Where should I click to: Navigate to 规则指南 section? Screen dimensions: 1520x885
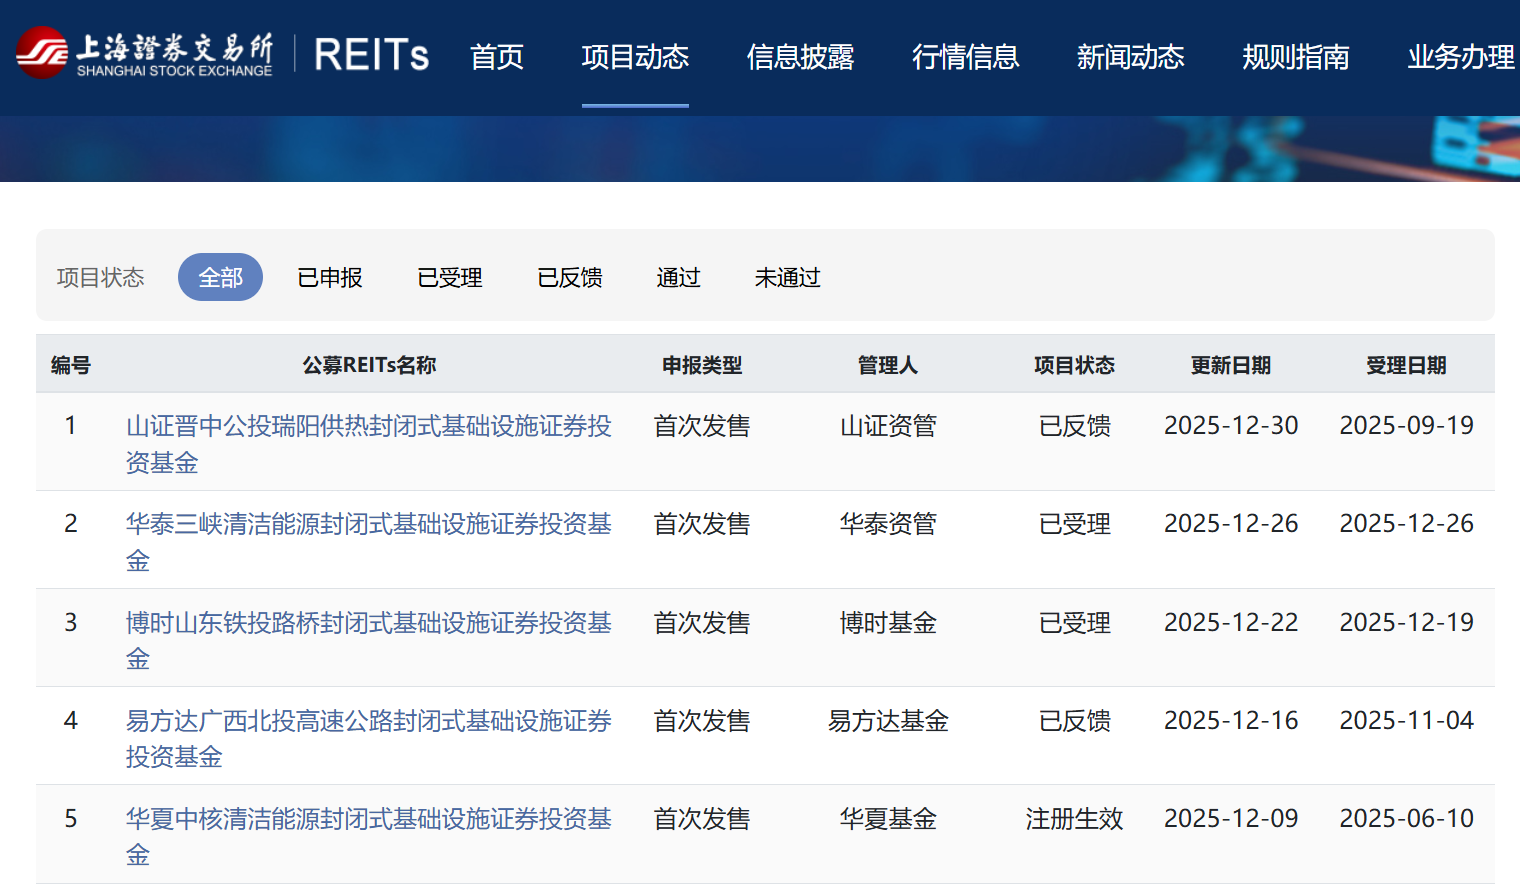1295,57
